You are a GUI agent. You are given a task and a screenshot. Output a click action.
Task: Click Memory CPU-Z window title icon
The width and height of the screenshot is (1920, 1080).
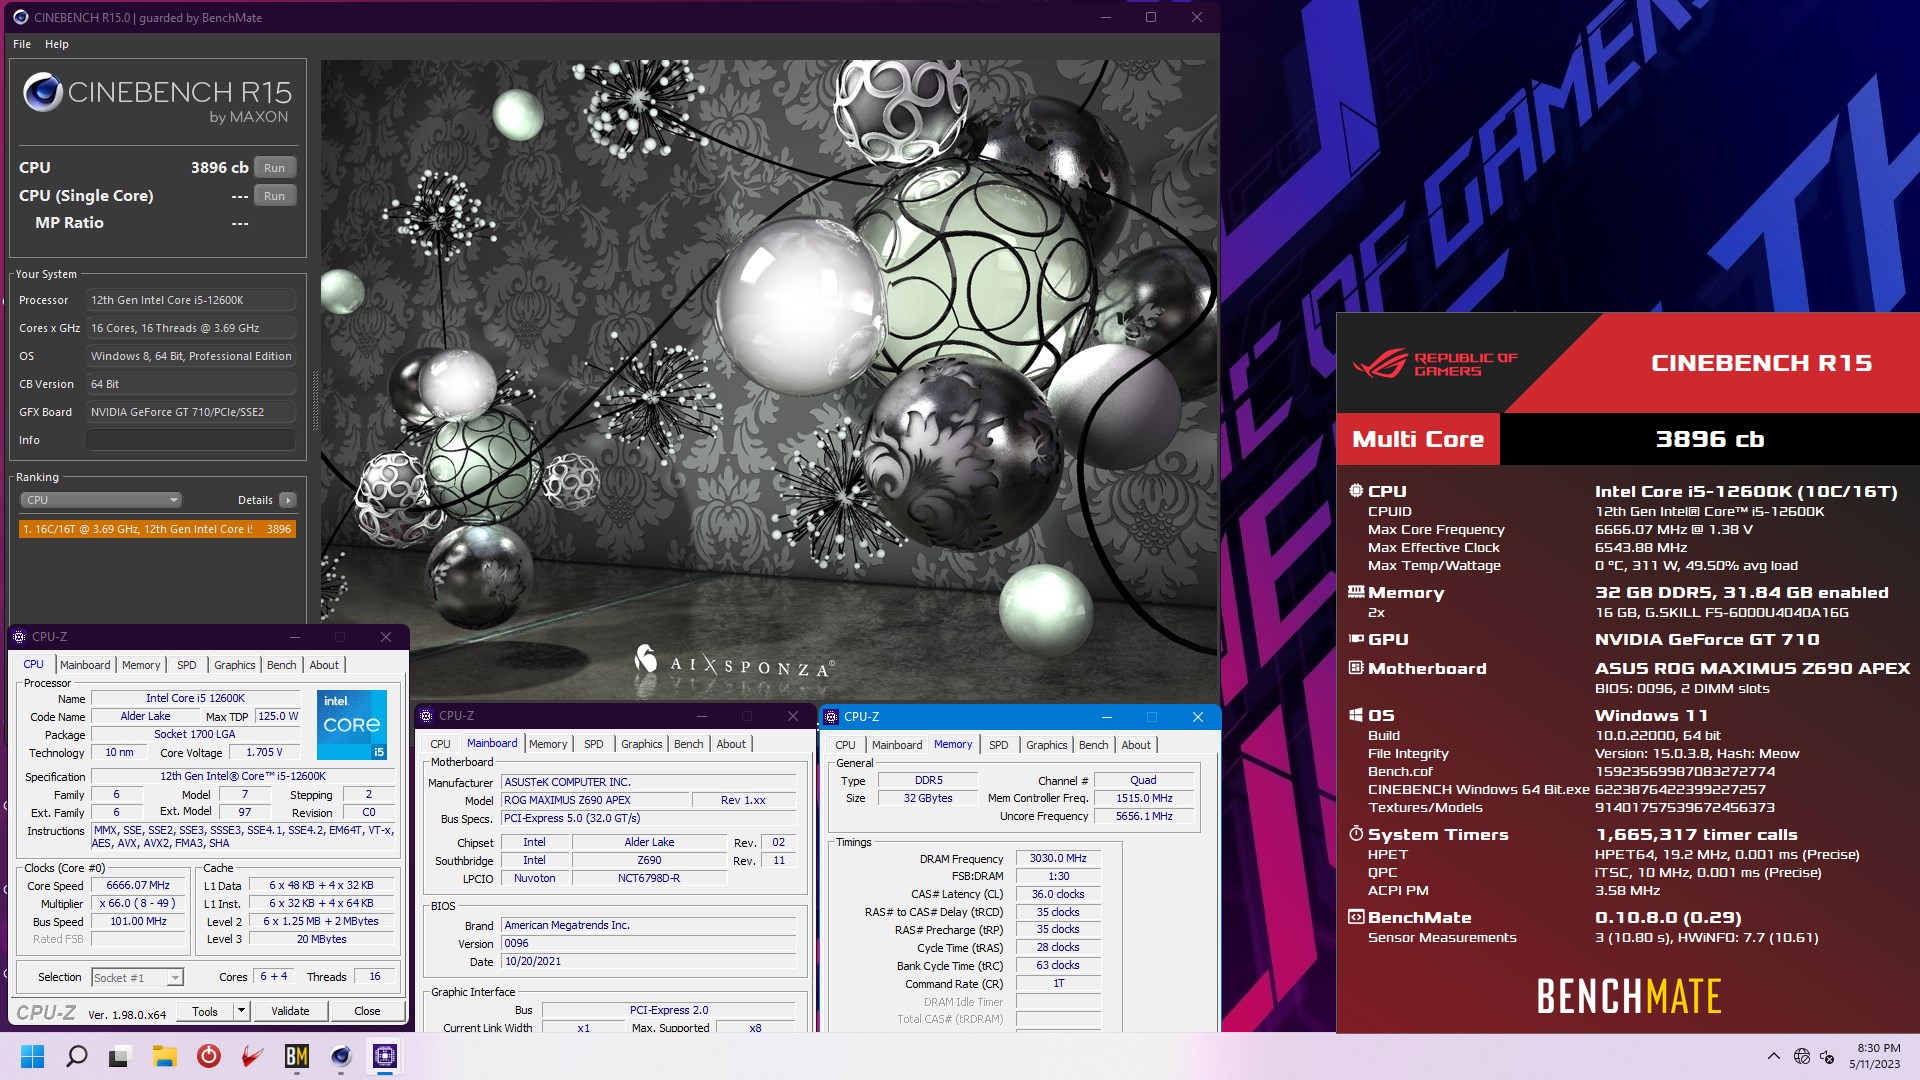coord(831,717)
